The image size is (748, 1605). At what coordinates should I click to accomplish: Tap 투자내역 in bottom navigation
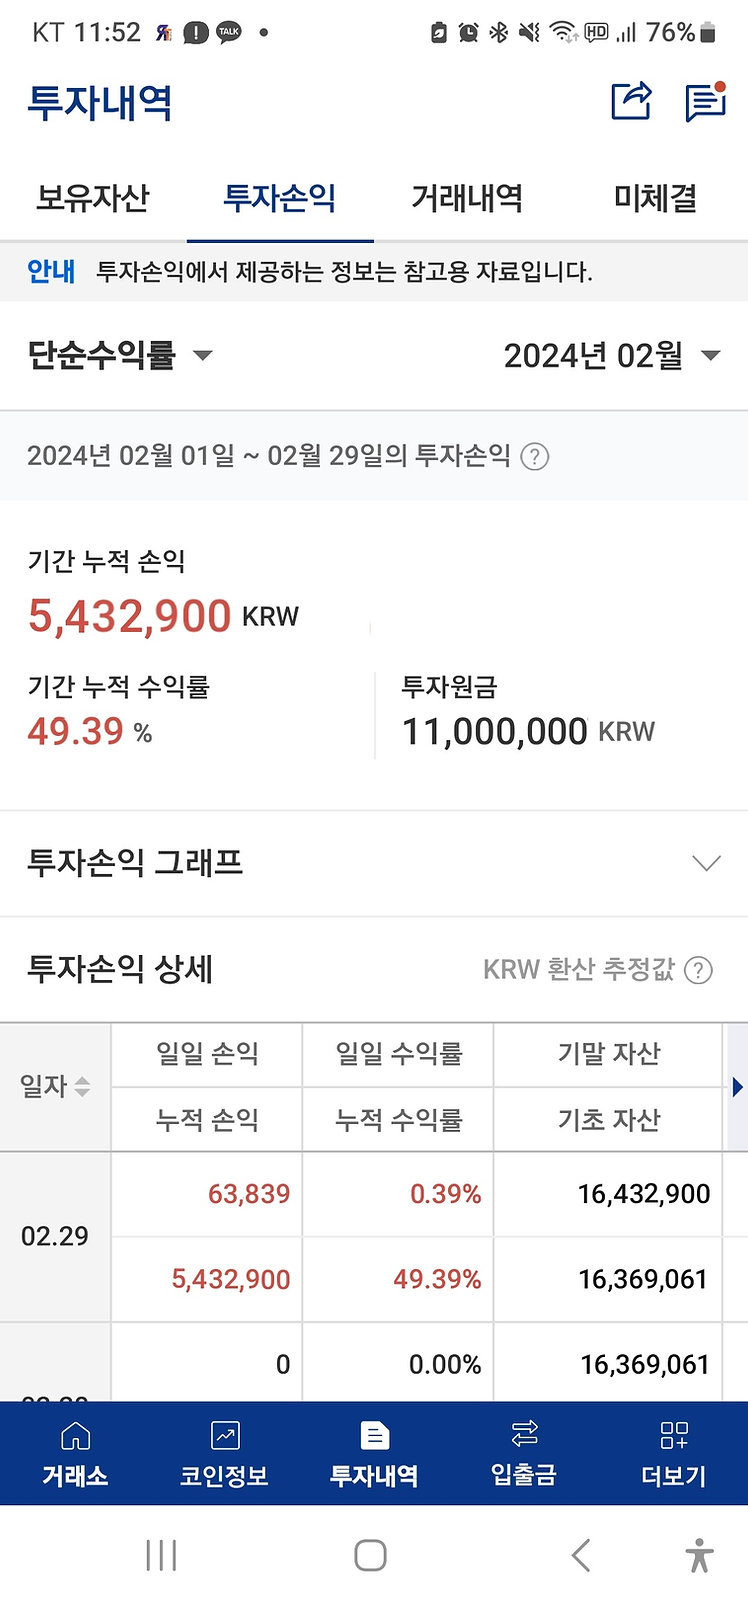pyautogui.click(x=374, y=1454)
